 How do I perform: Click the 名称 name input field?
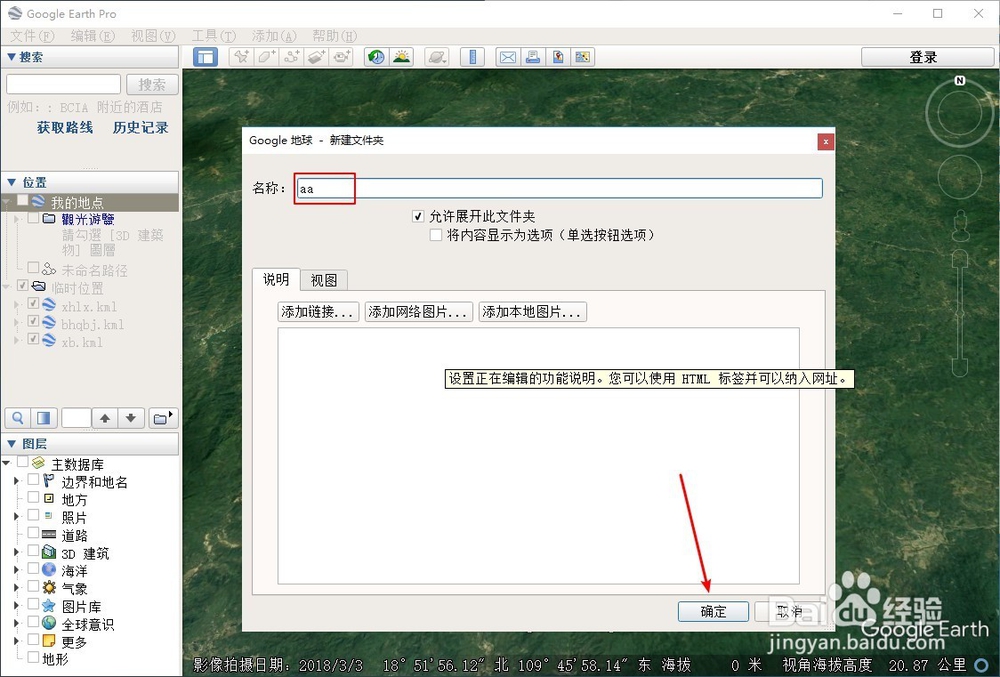pyautogui.click(x=559, y=188)
